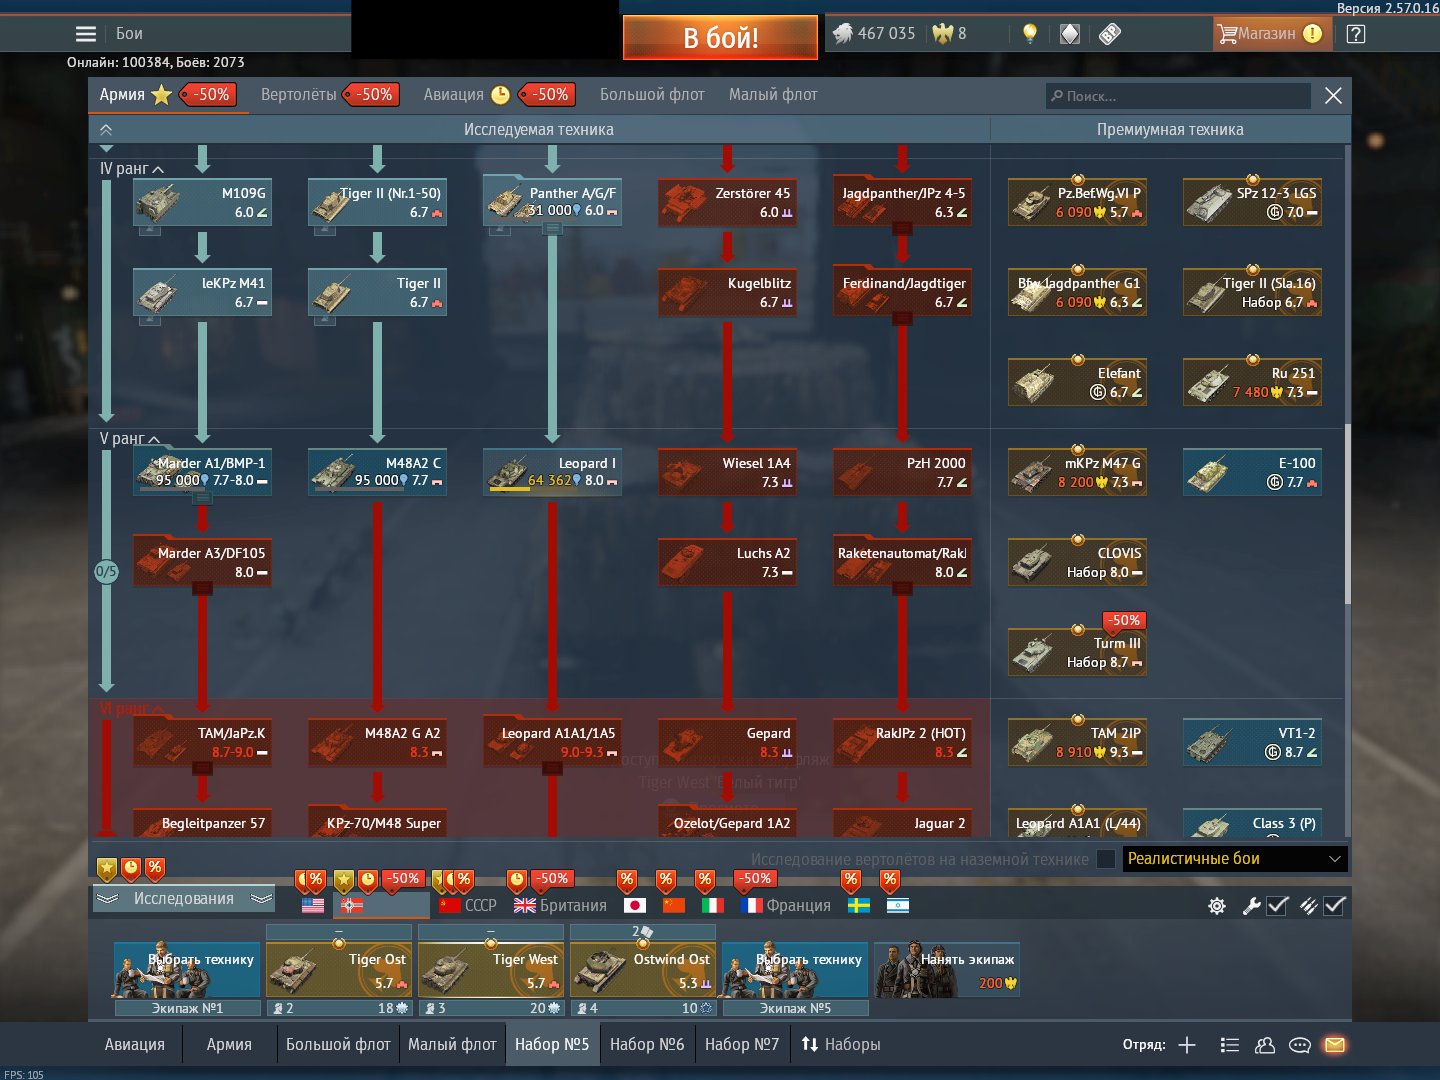Click Выбрать технику for Экипаж №5
Image resolution: width=1440 pixels, height=1080 pixels.
(x=795, y=970)
